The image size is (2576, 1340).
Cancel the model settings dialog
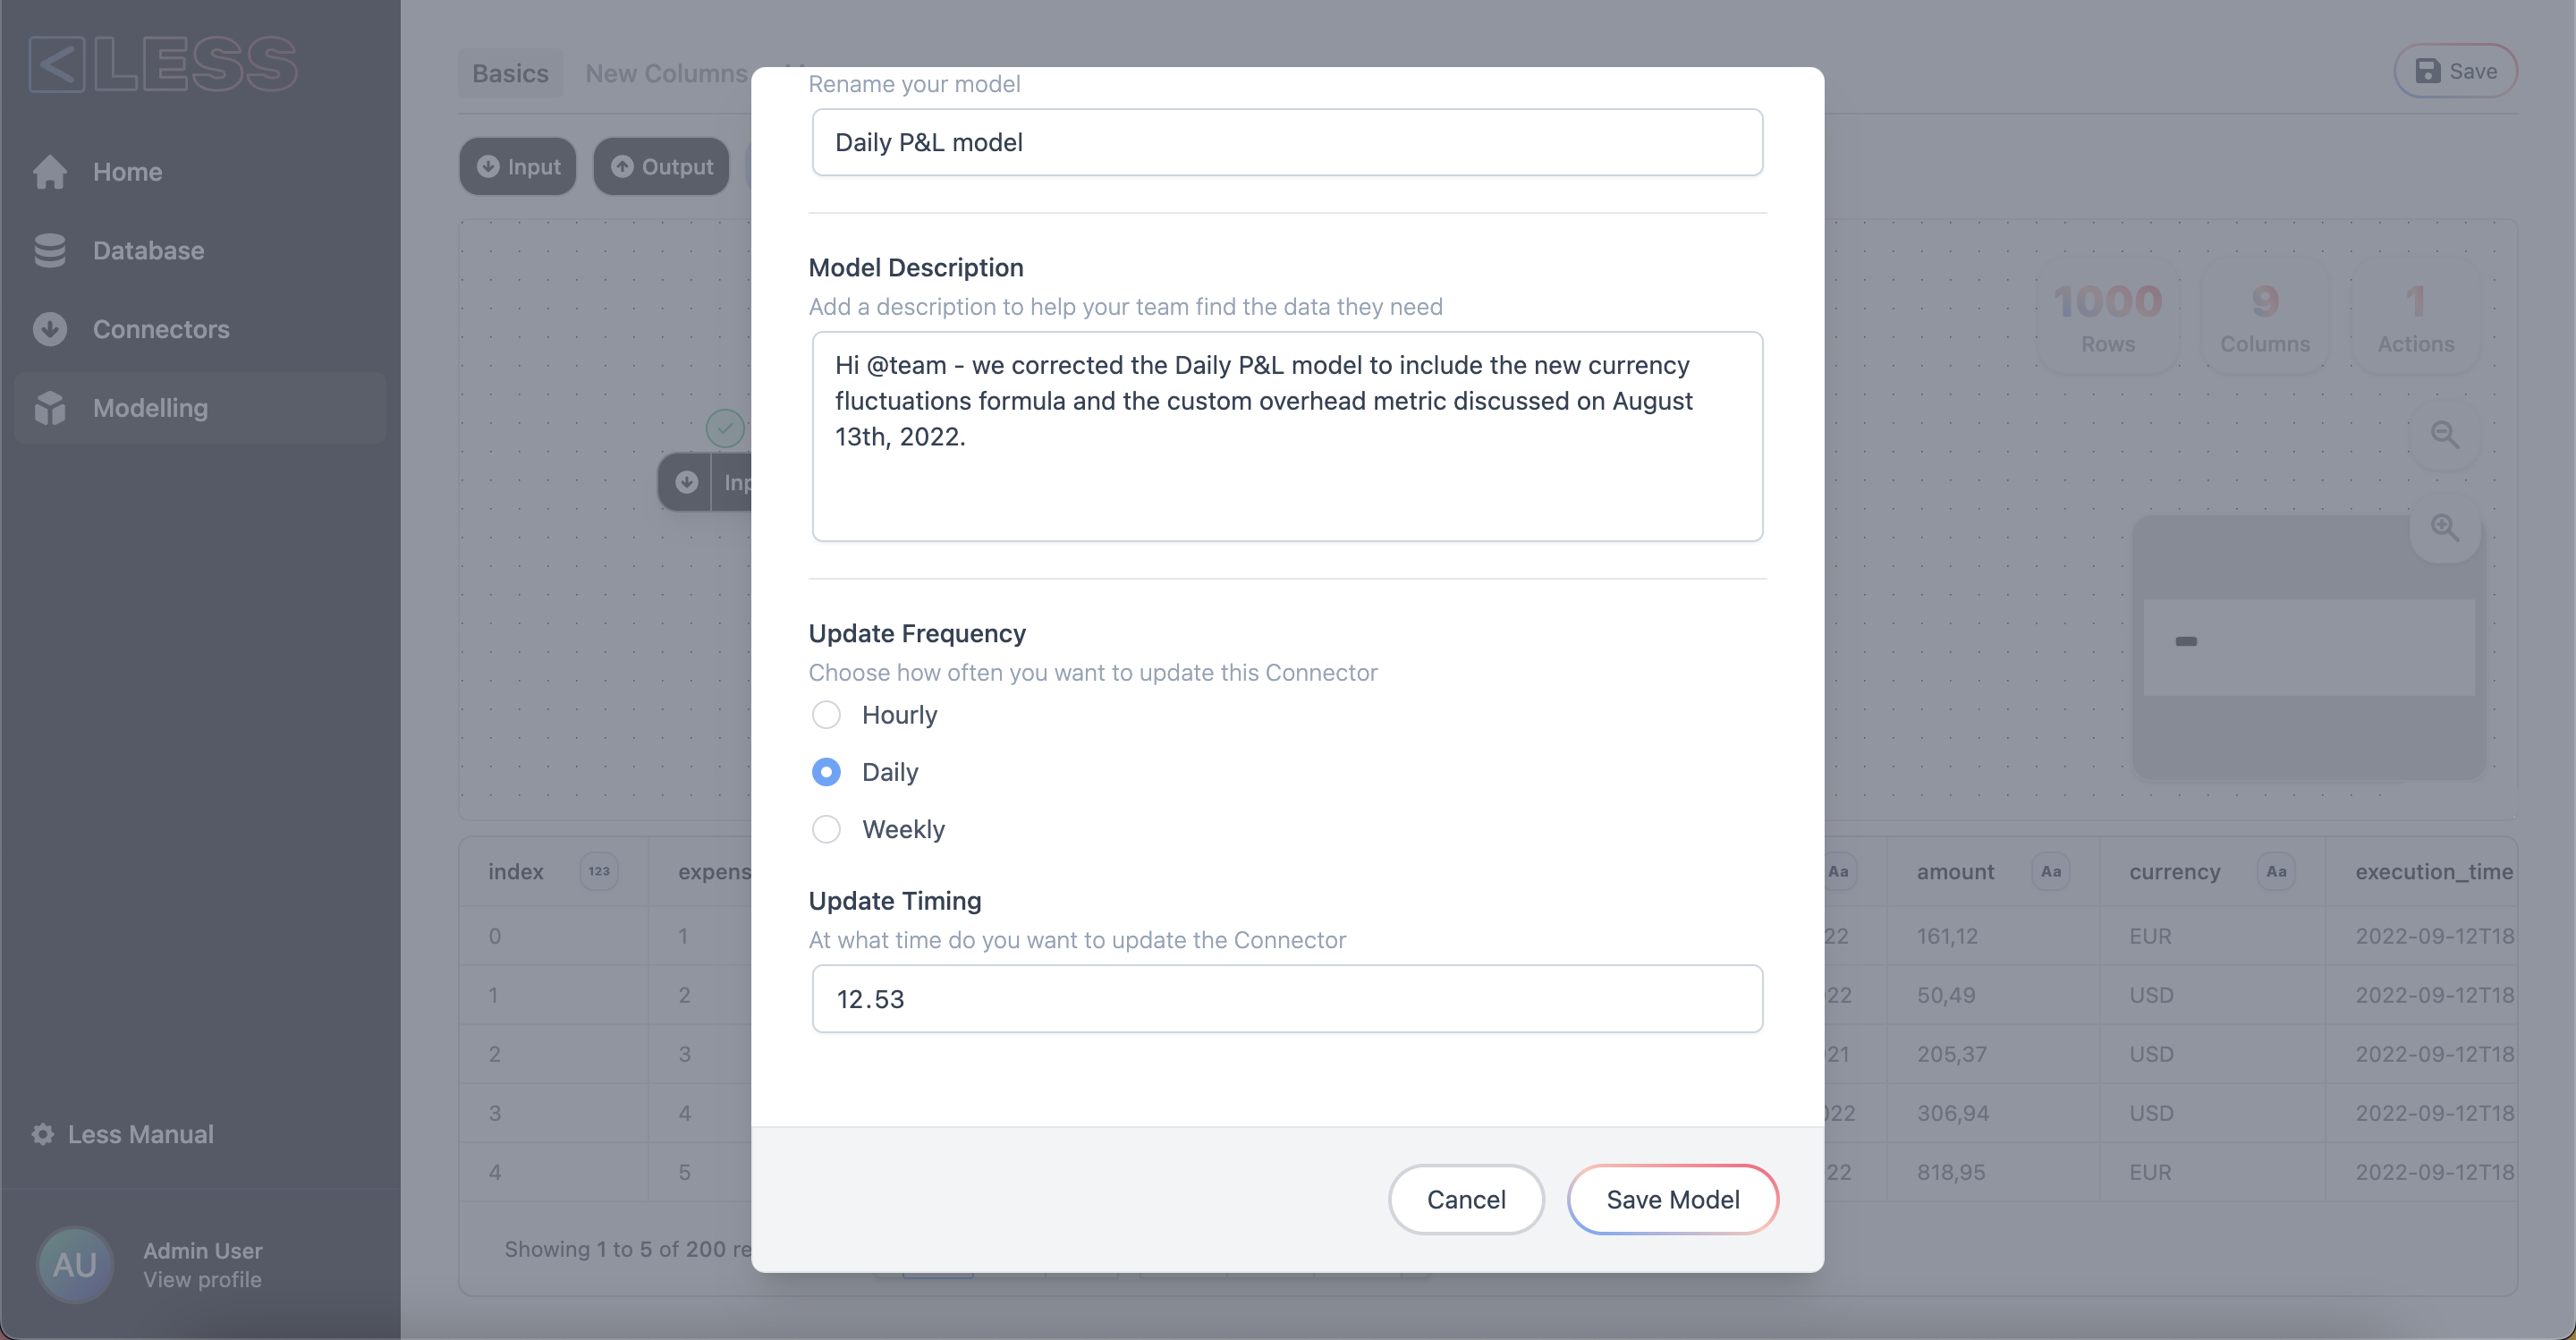(x=1465, y=1199)
